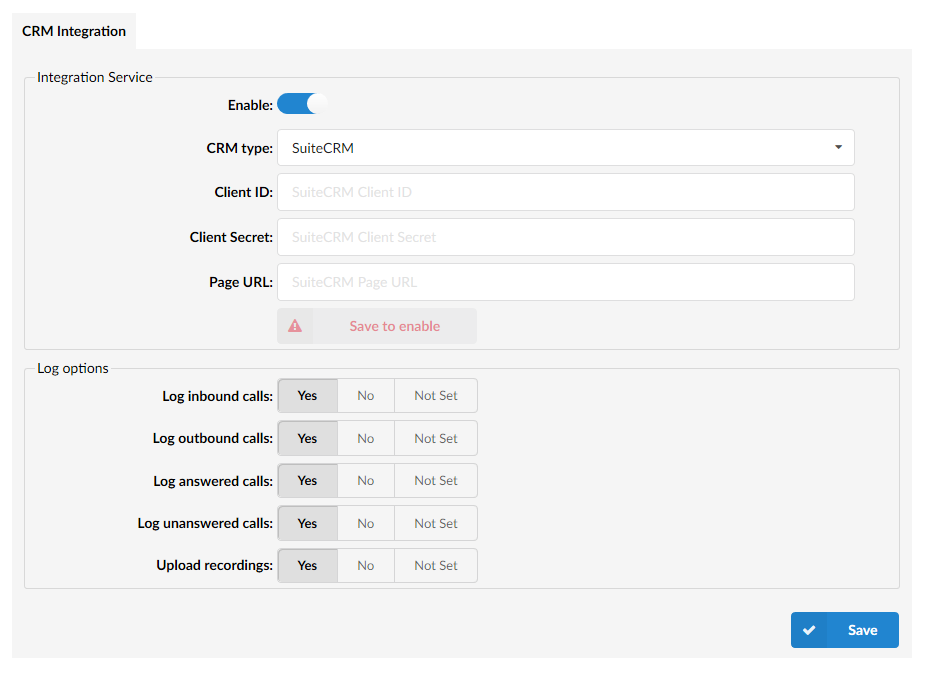This screenshot has width=930, height=682.
Task: Click the blue Save button
Action: (845, 630)
